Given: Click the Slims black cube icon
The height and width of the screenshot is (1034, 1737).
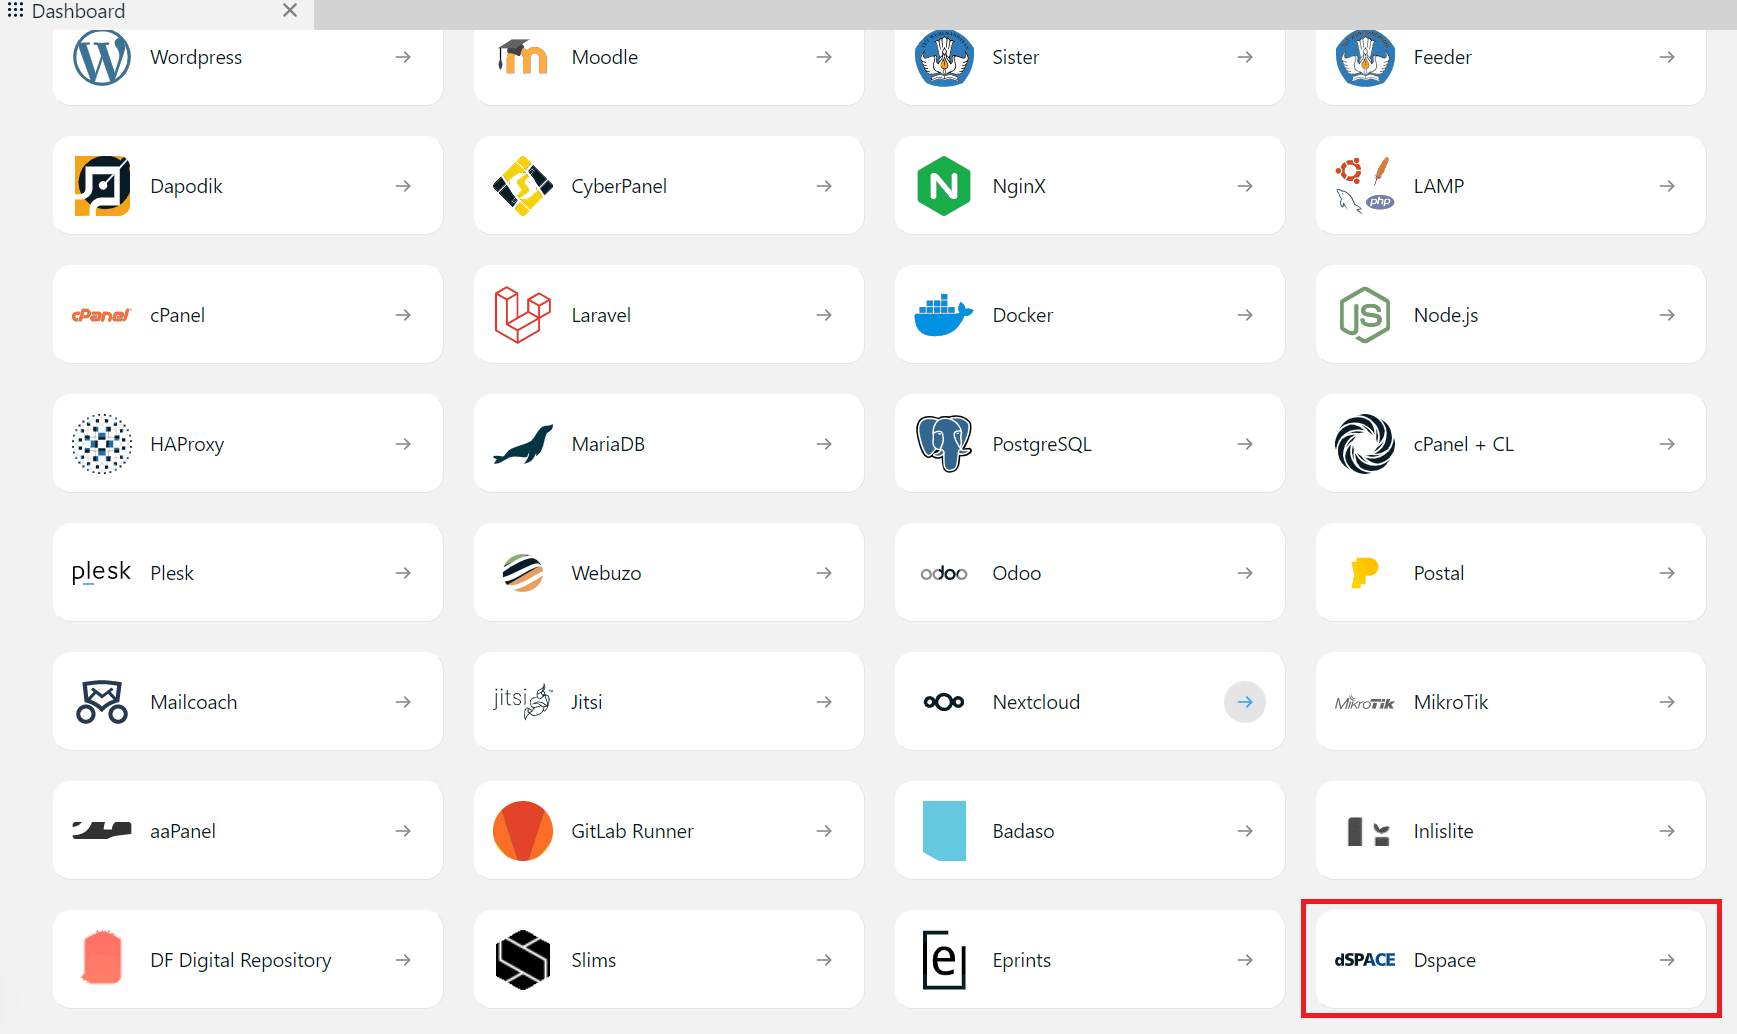Looking at the screenshot, I should click(x=522, y=960).
